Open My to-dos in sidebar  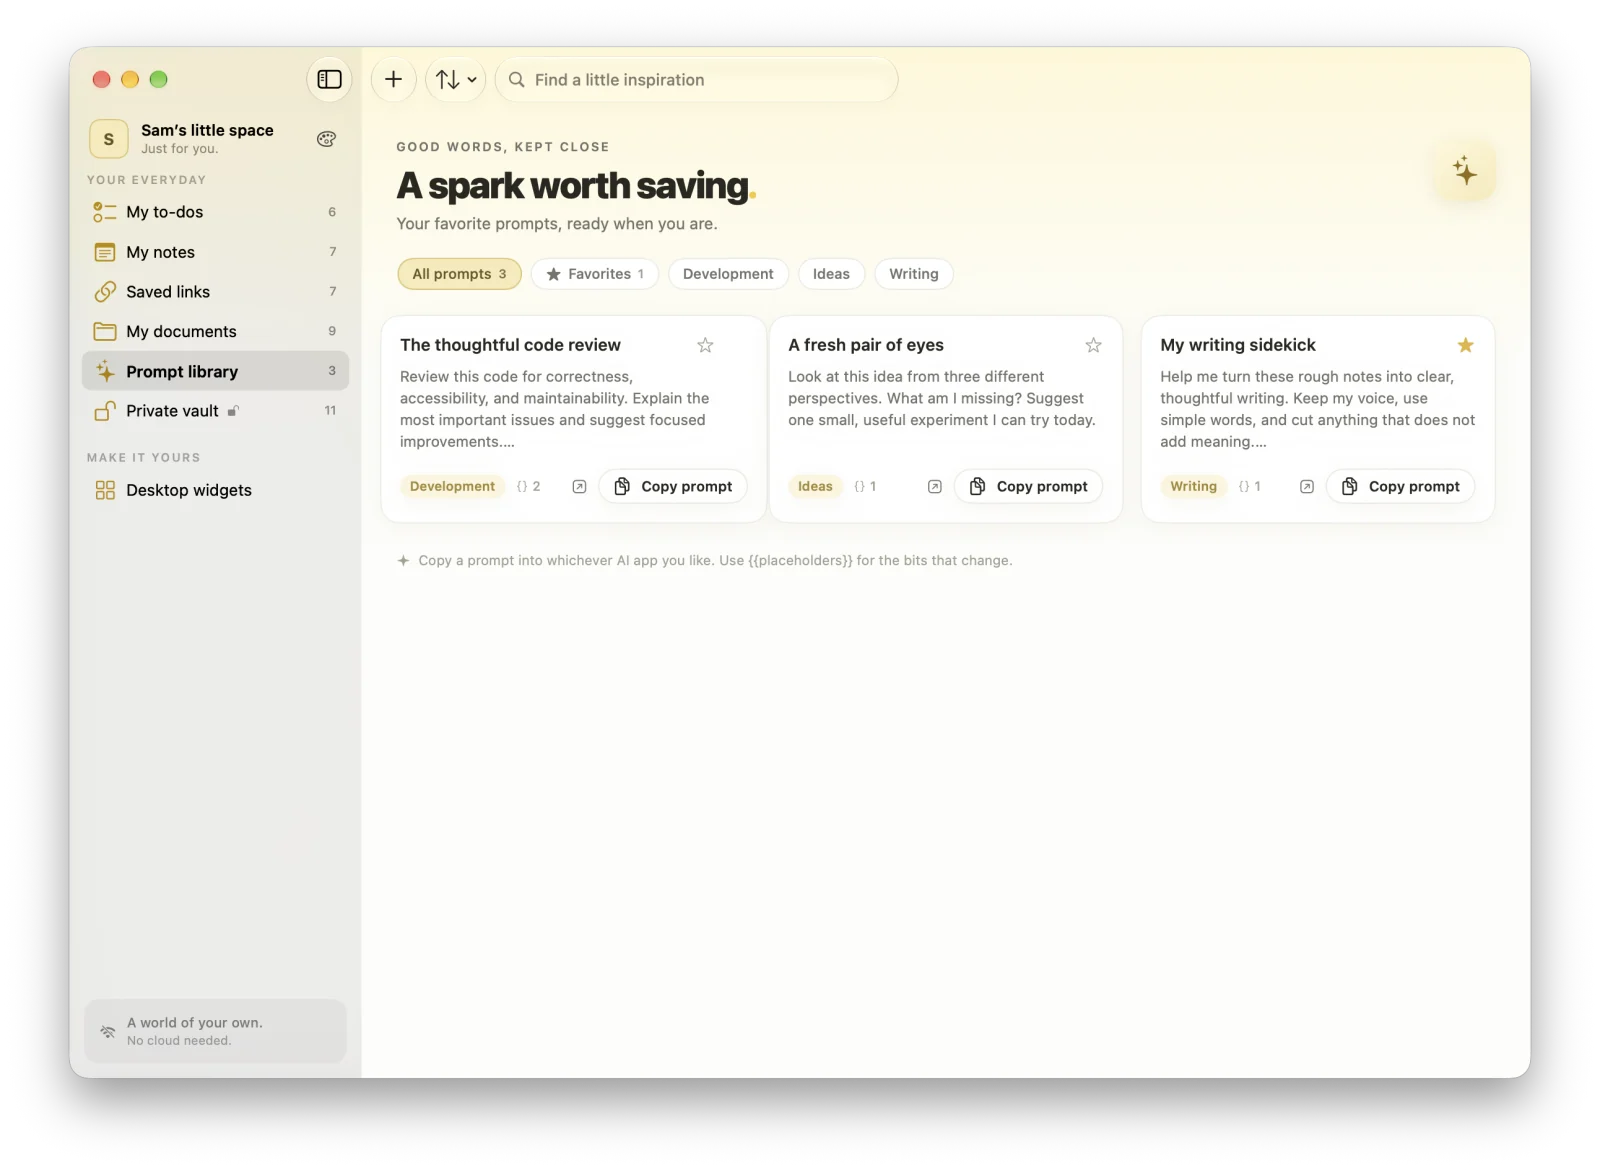pos(216,212)
